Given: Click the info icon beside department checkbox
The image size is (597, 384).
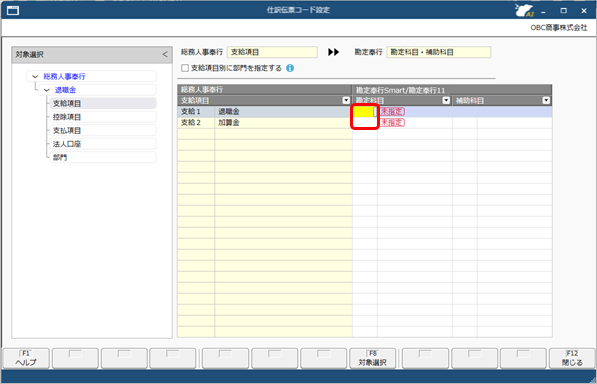Looking at the screenshot, I should [x=290, y=68].
